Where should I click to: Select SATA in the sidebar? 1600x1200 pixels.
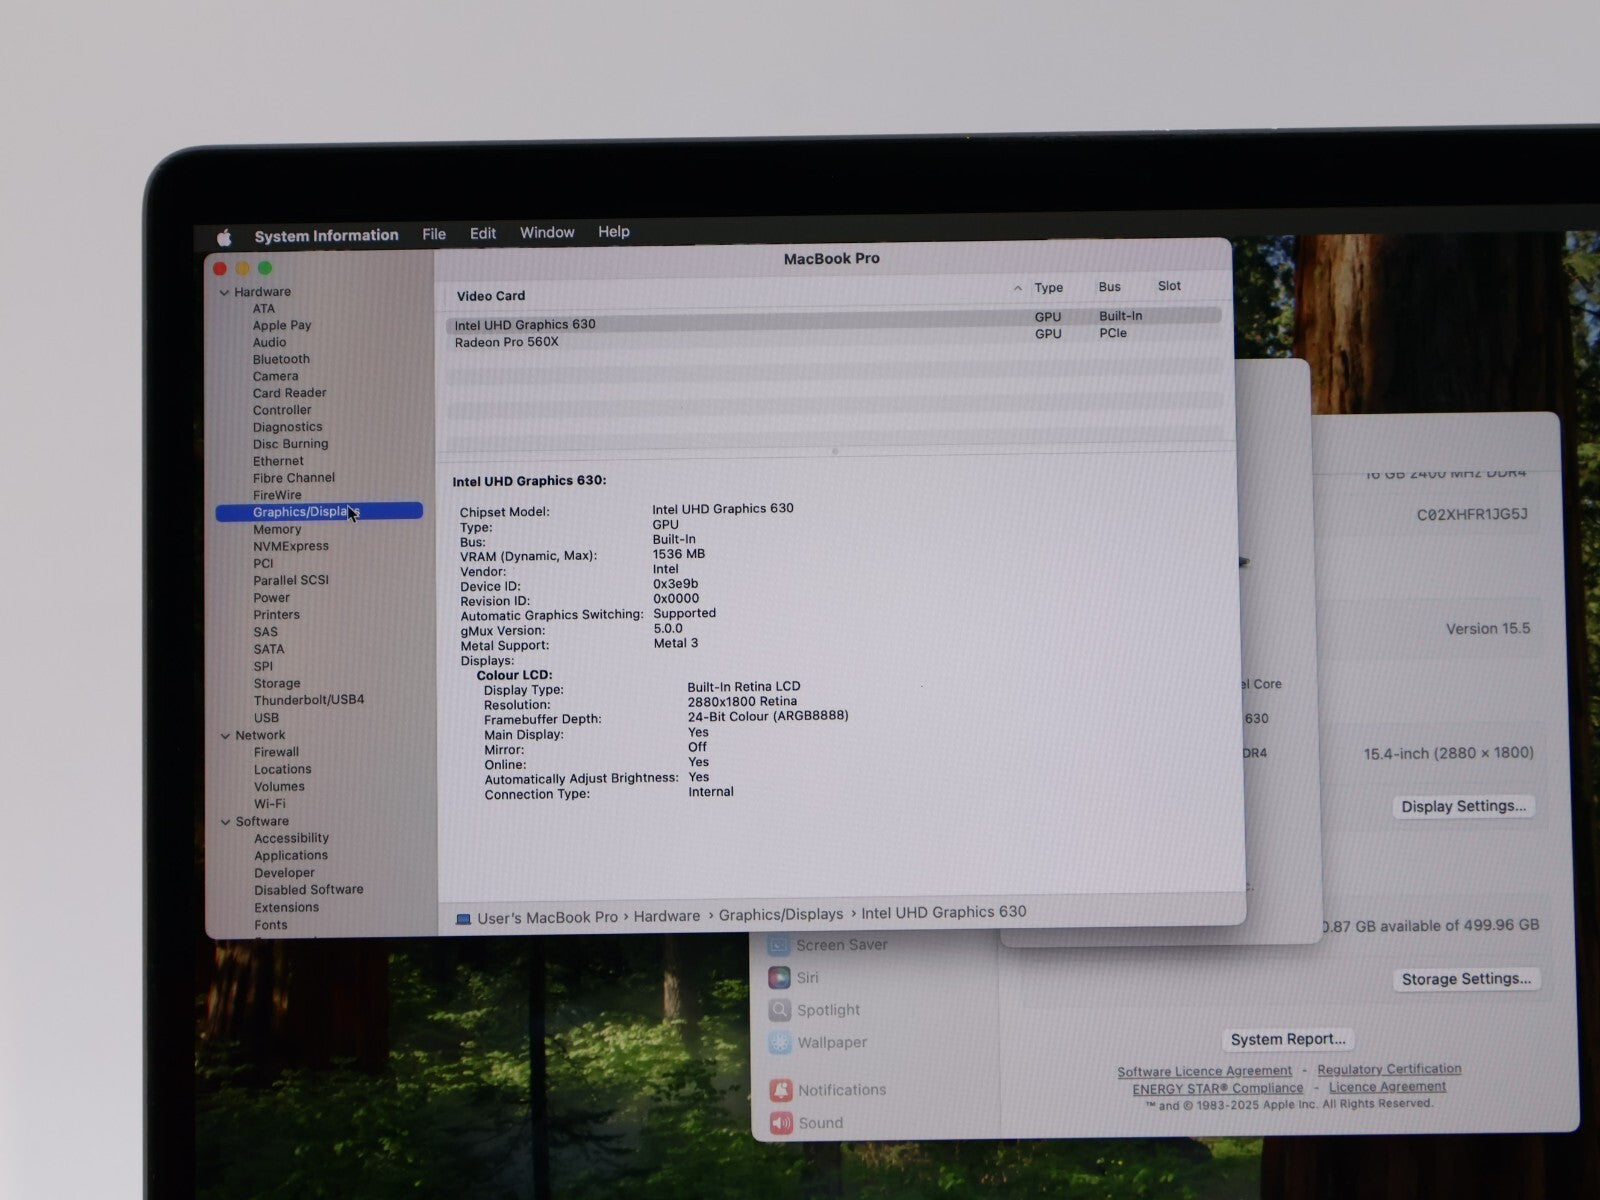[268, 649]
